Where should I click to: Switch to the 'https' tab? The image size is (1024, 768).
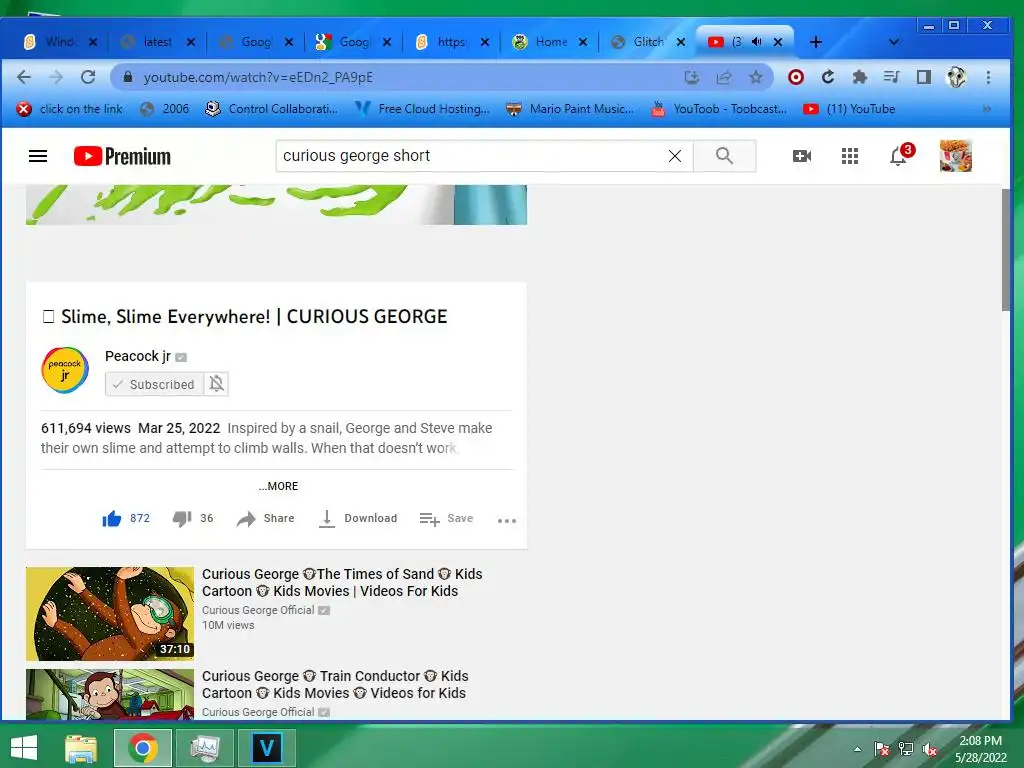coord(451,42)
